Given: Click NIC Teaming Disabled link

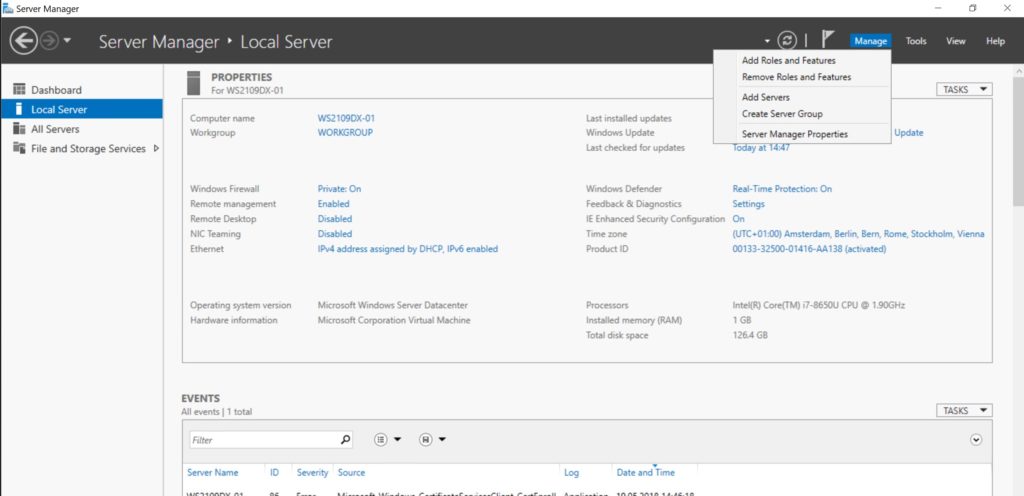Looking at the screenshot, I should 334,234.
